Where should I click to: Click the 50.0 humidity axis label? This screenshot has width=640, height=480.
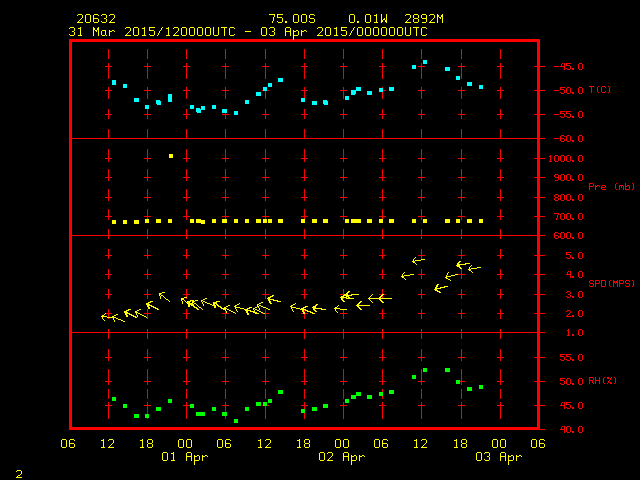(571, 382)
